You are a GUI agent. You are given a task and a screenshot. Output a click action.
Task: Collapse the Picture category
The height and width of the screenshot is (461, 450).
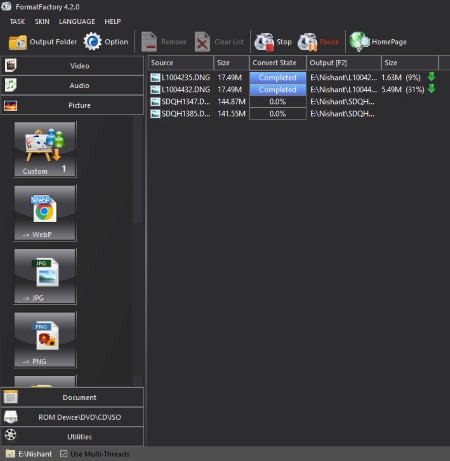(x=72, y=105)
